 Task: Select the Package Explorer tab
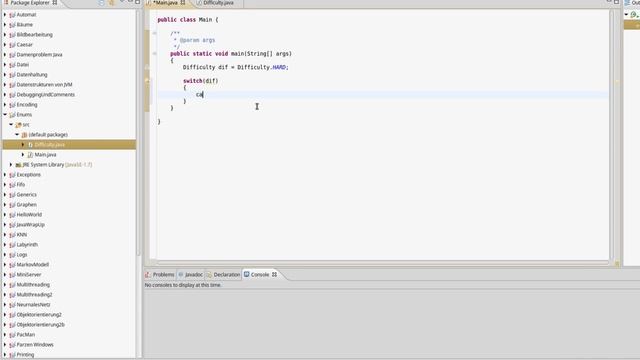pos(31,3)
